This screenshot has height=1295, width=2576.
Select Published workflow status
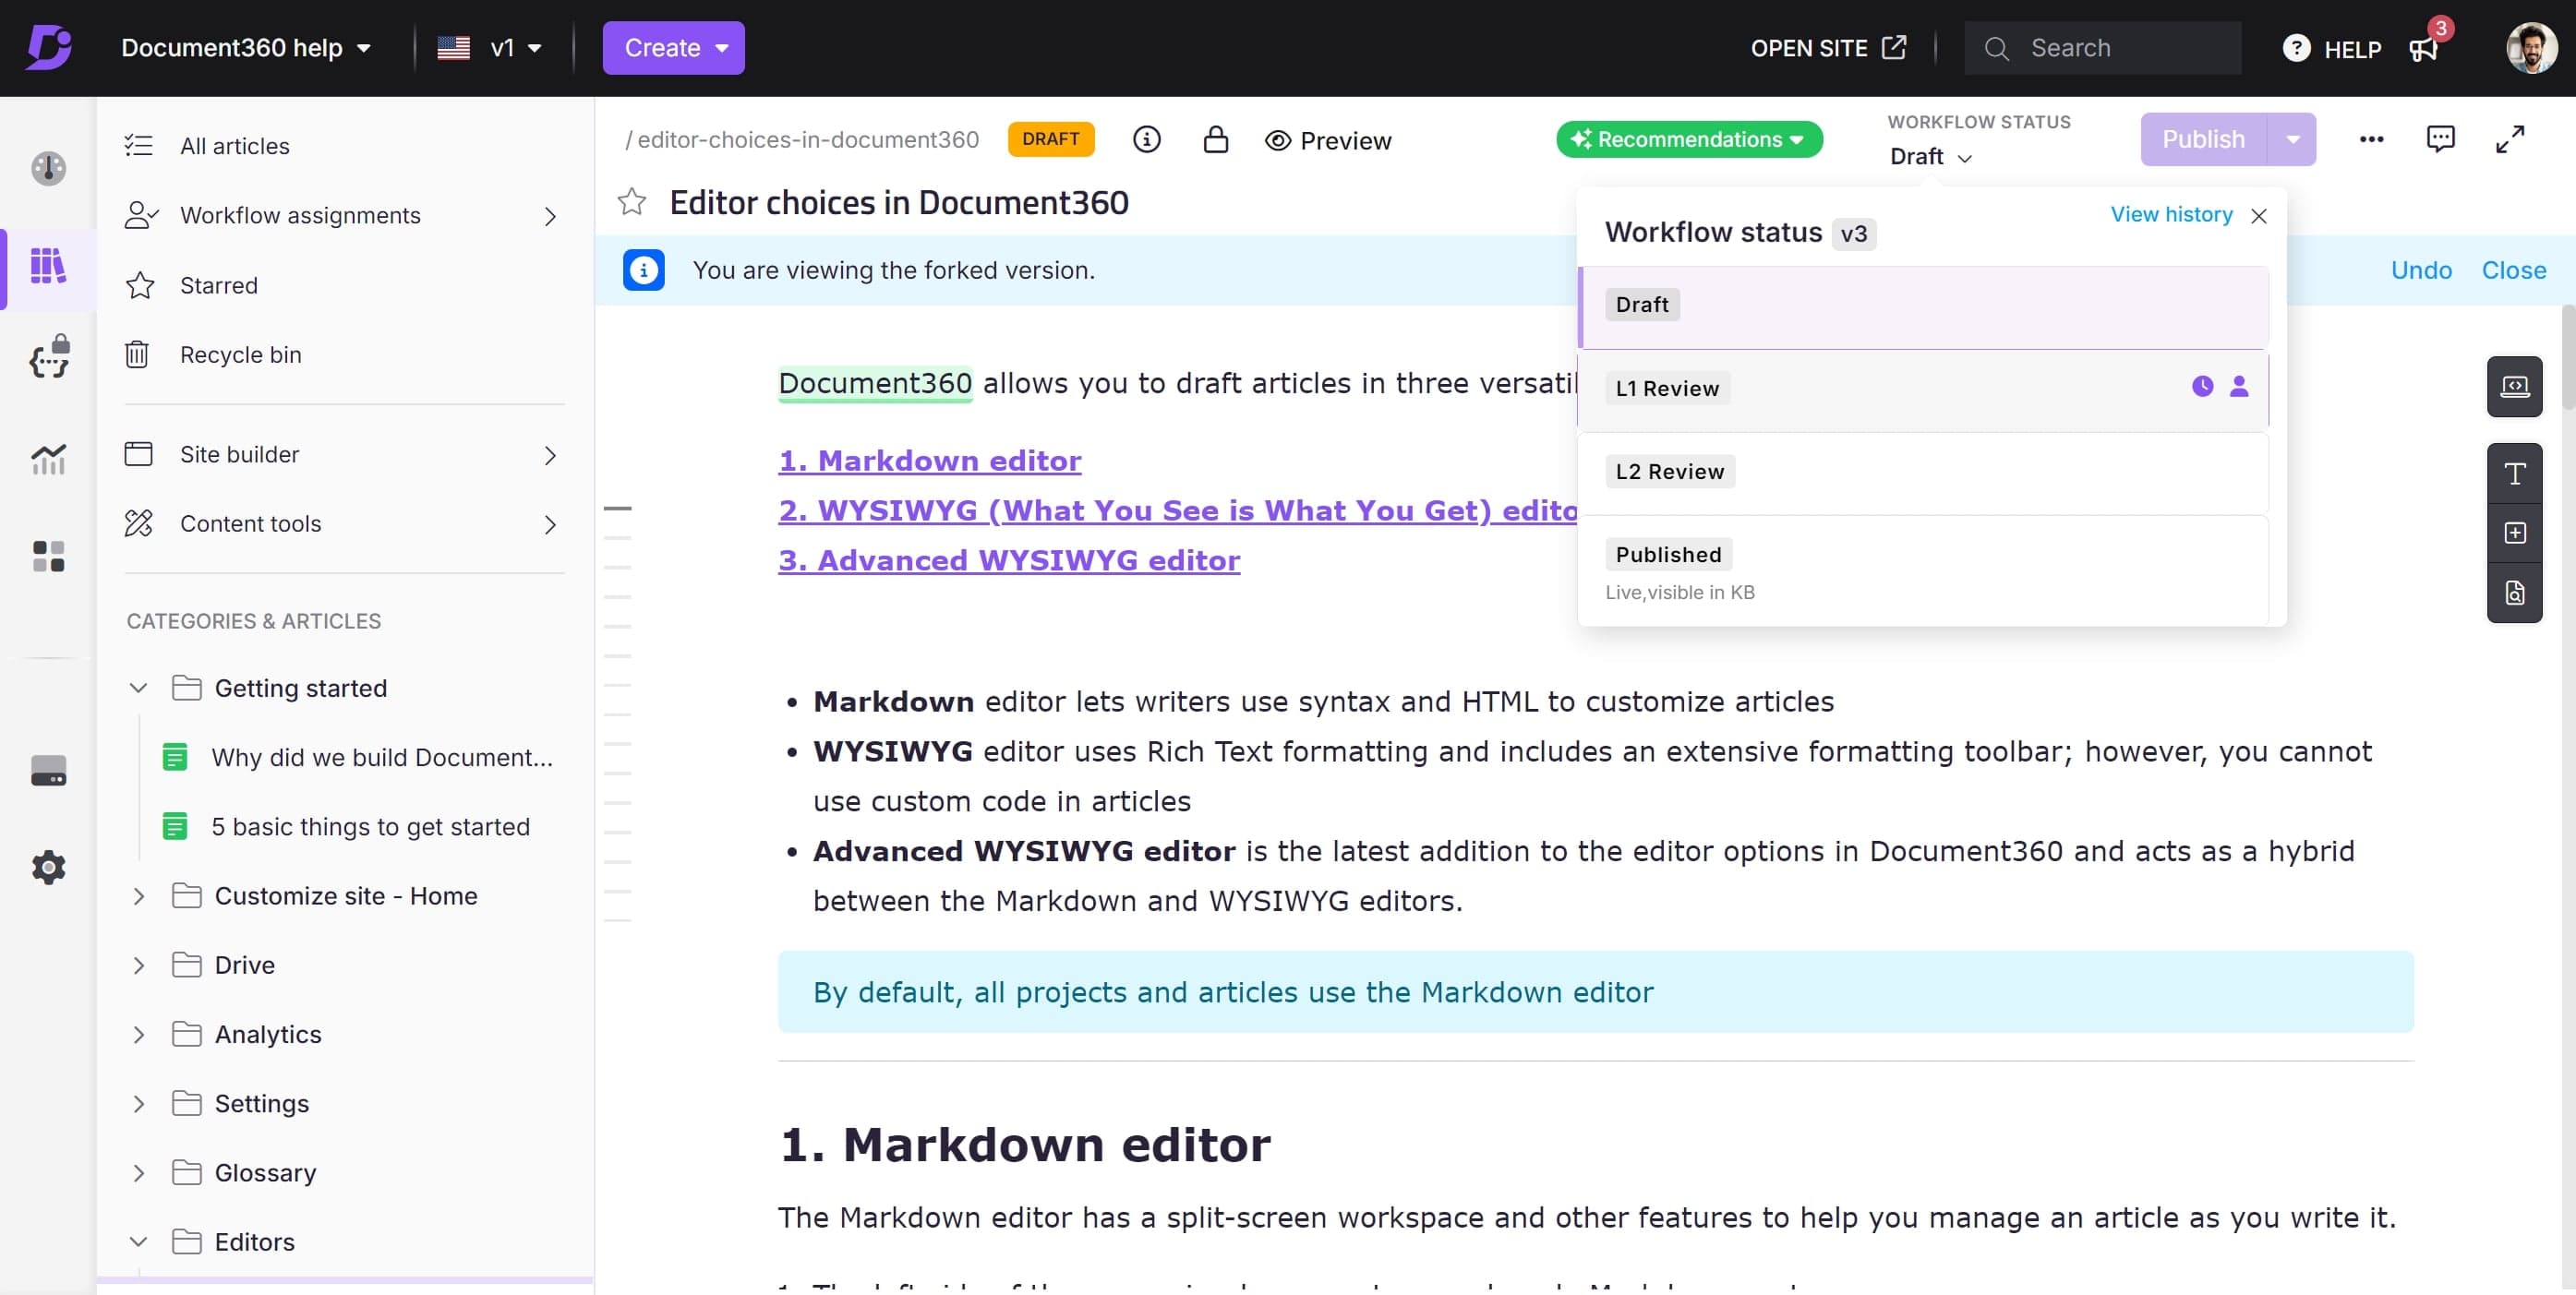pyautogui.click(x=1924, y=571)
